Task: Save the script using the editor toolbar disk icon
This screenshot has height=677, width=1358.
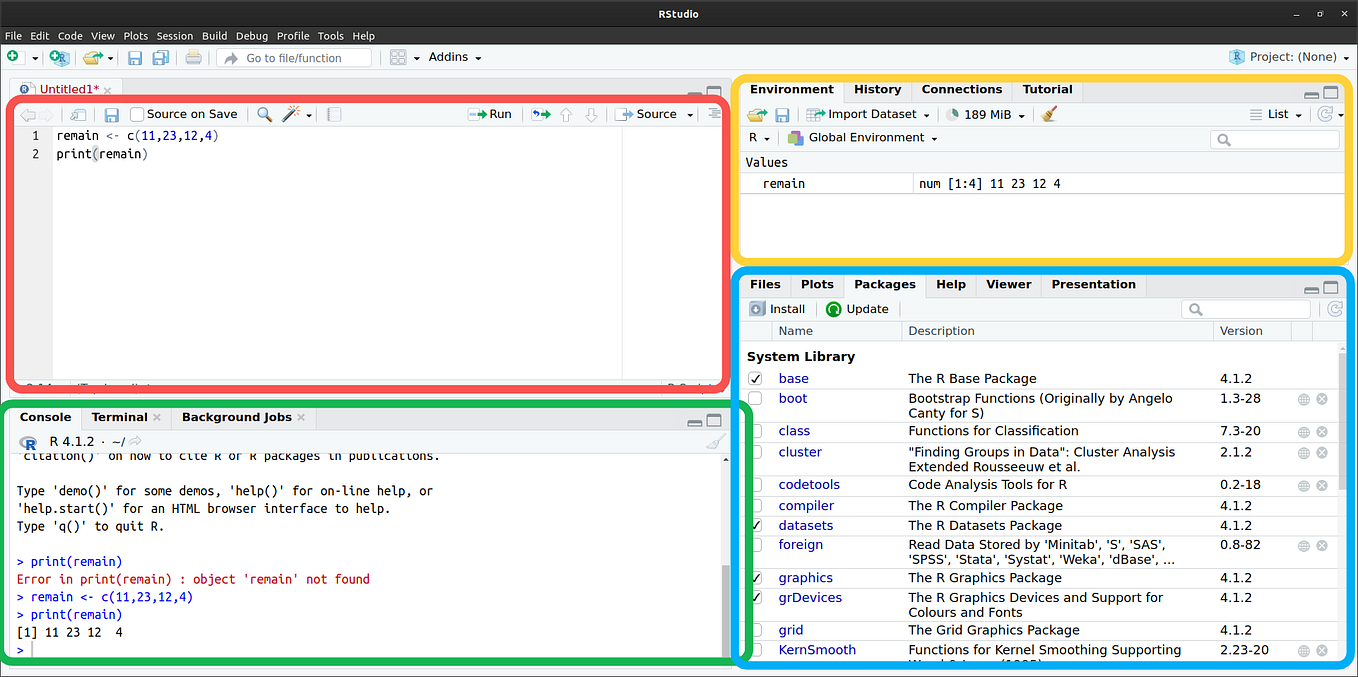Action: click(113, 113)
